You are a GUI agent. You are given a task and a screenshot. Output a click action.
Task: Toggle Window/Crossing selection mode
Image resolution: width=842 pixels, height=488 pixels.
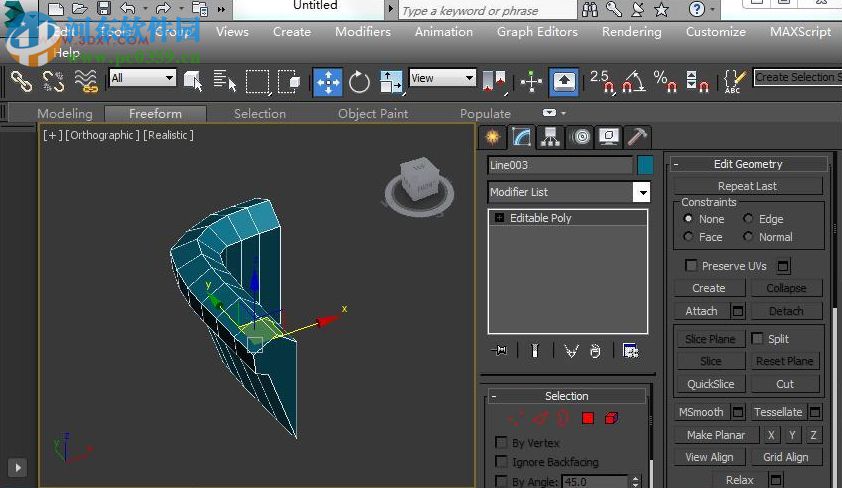pyautogui.click(x=289, y=82)
